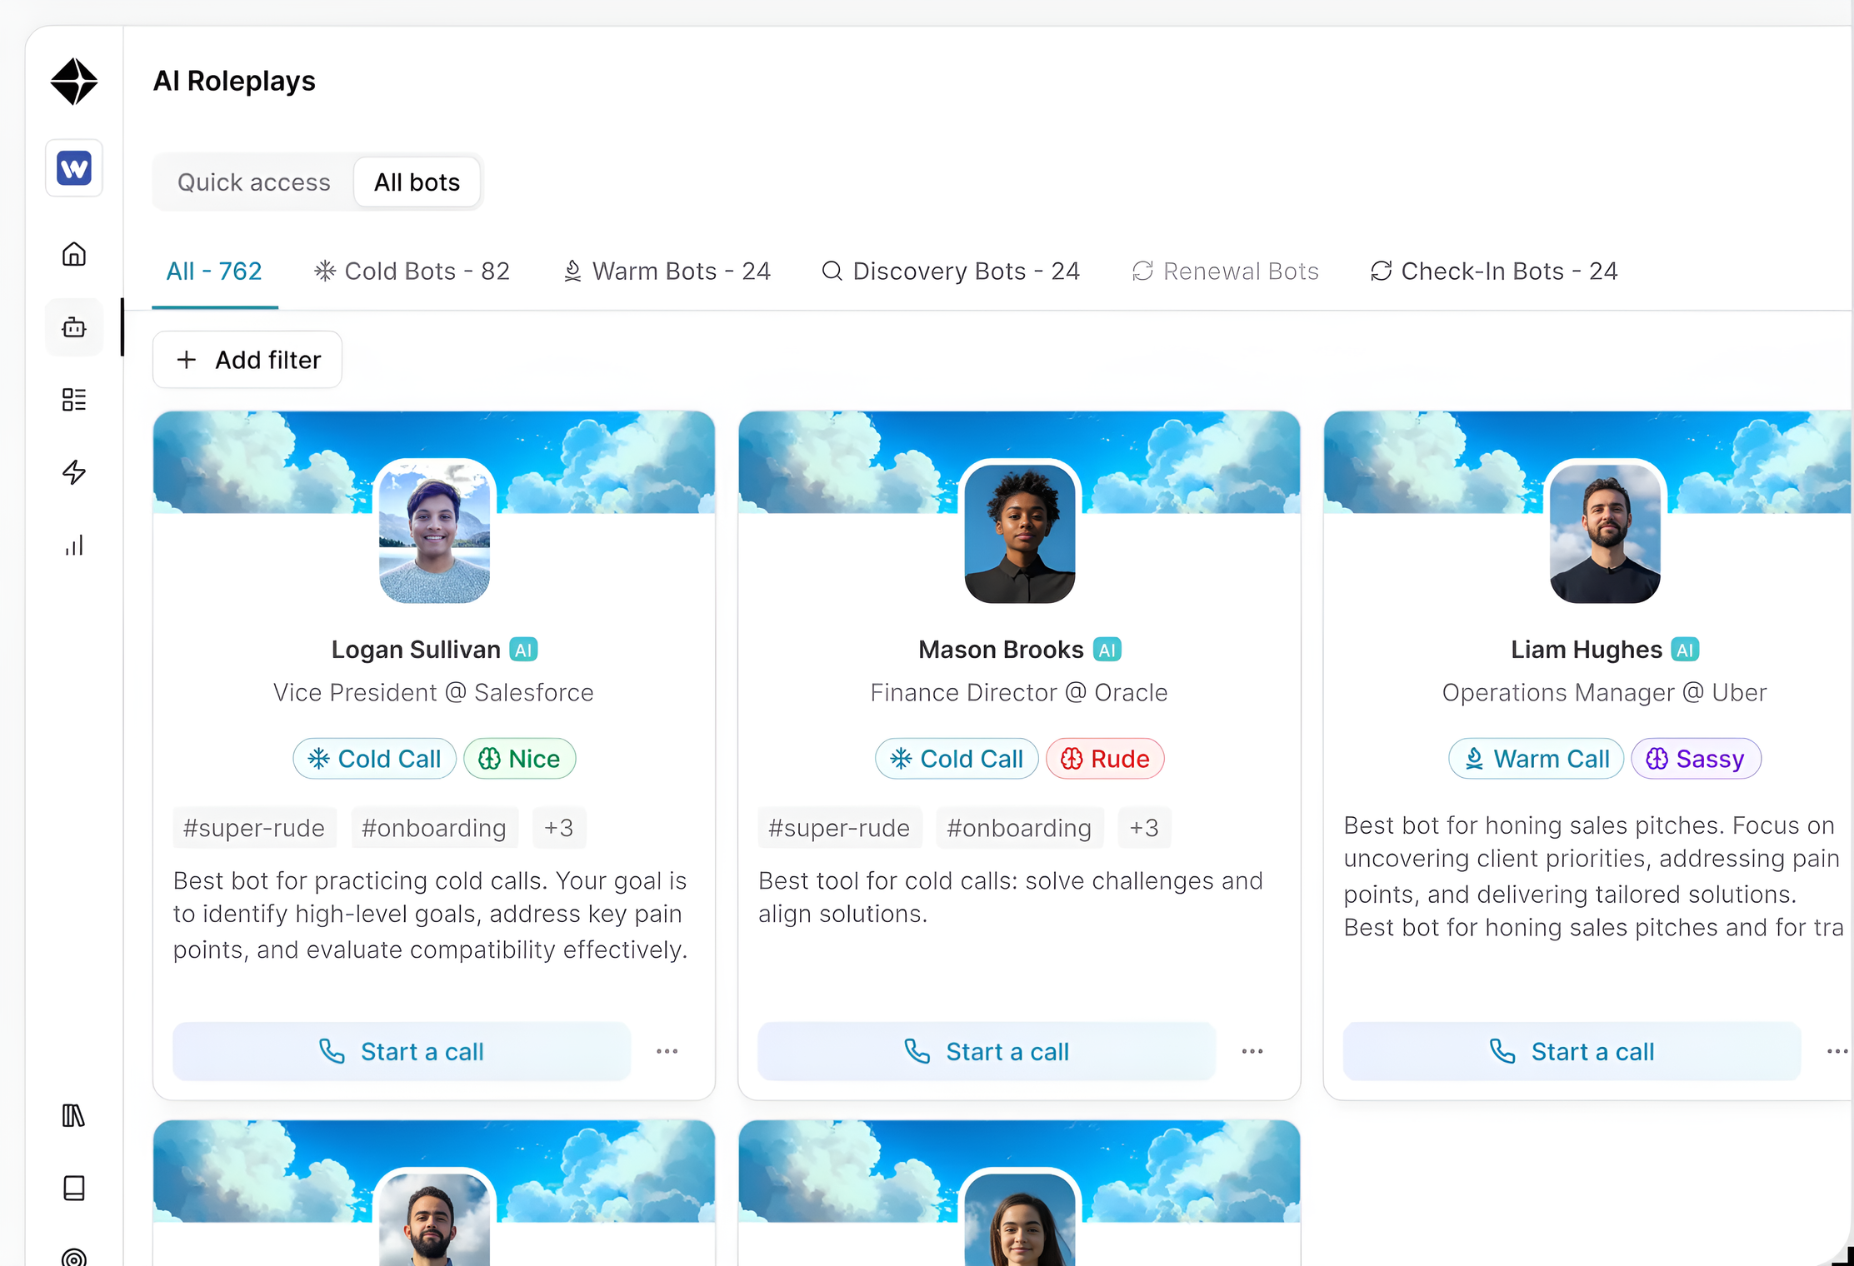This screenshot has height=1266, width=1854.
Task: Click Liam Hughes's profile photo
Action: point(1605,533)
